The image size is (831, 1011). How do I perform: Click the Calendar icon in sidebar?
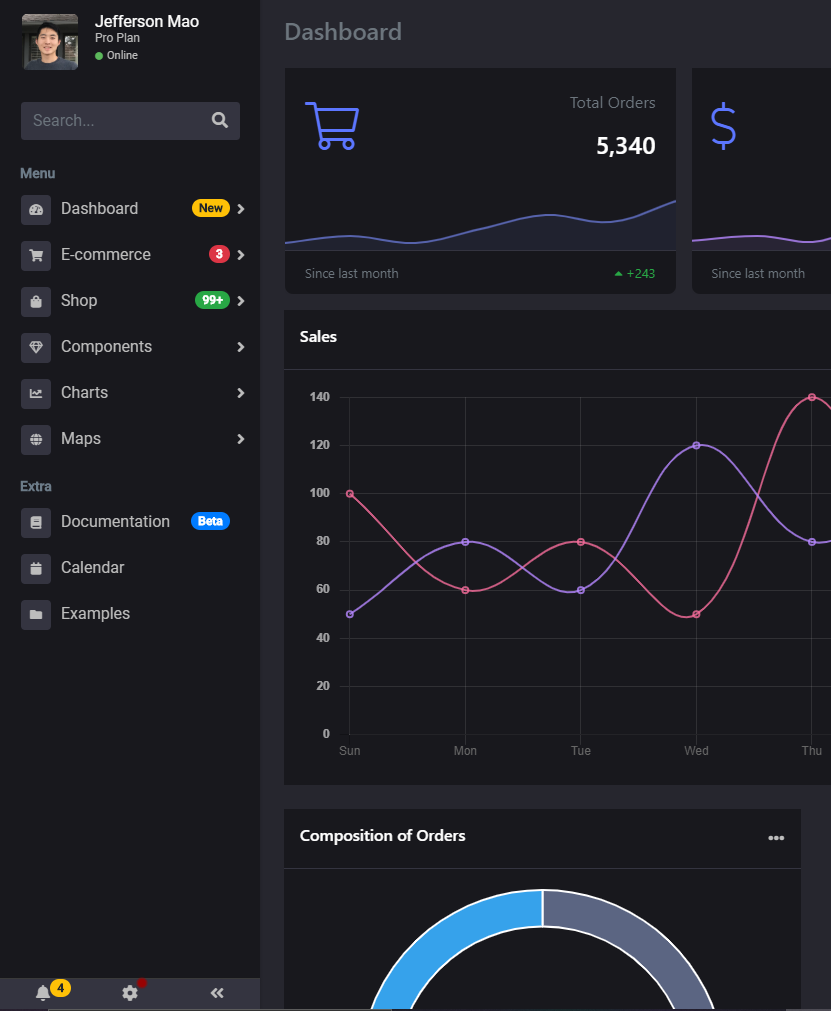tap(36, 568)
